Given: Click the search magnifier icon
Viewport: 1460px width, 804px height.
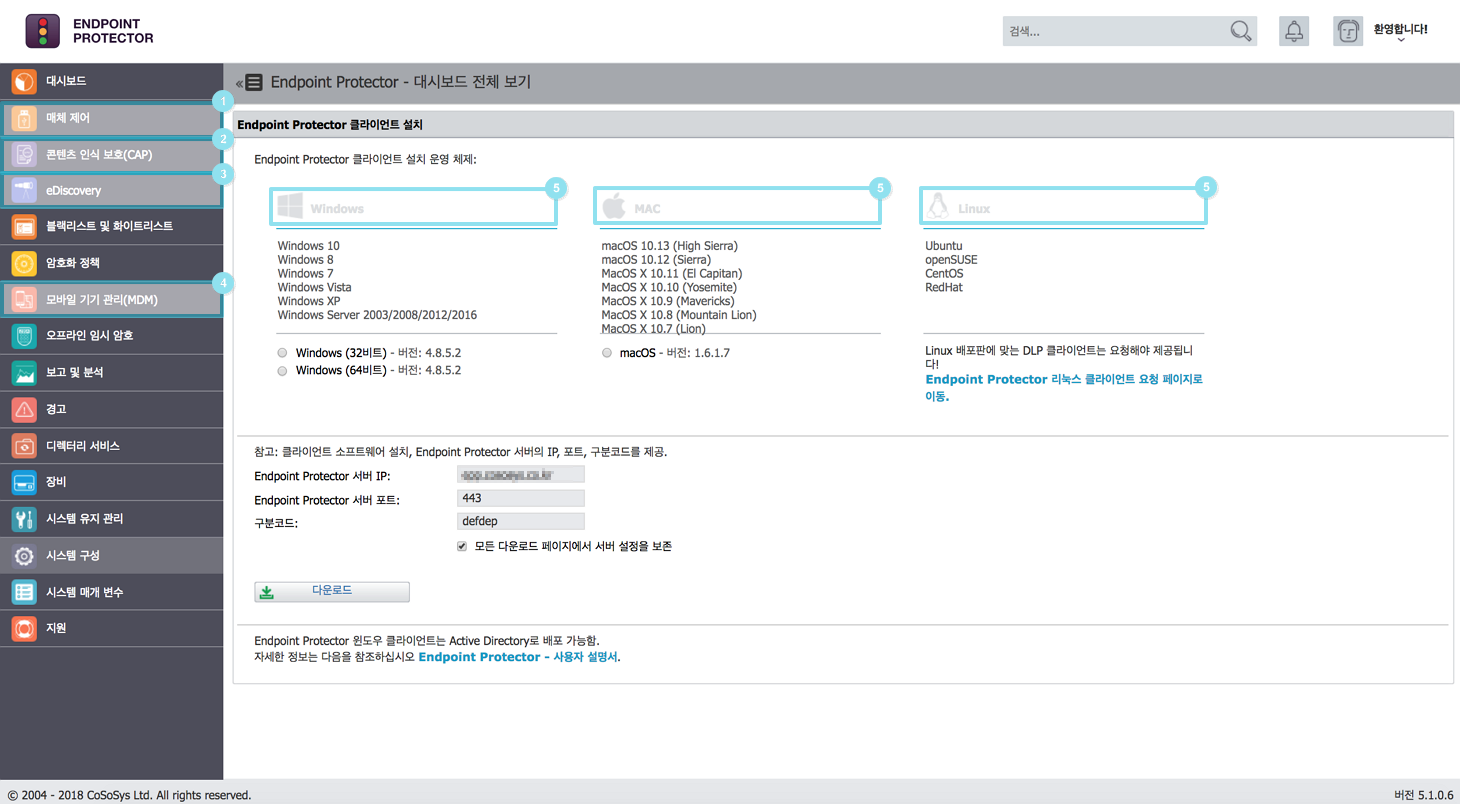Looking at the screenshot, I should (1240, 31).
